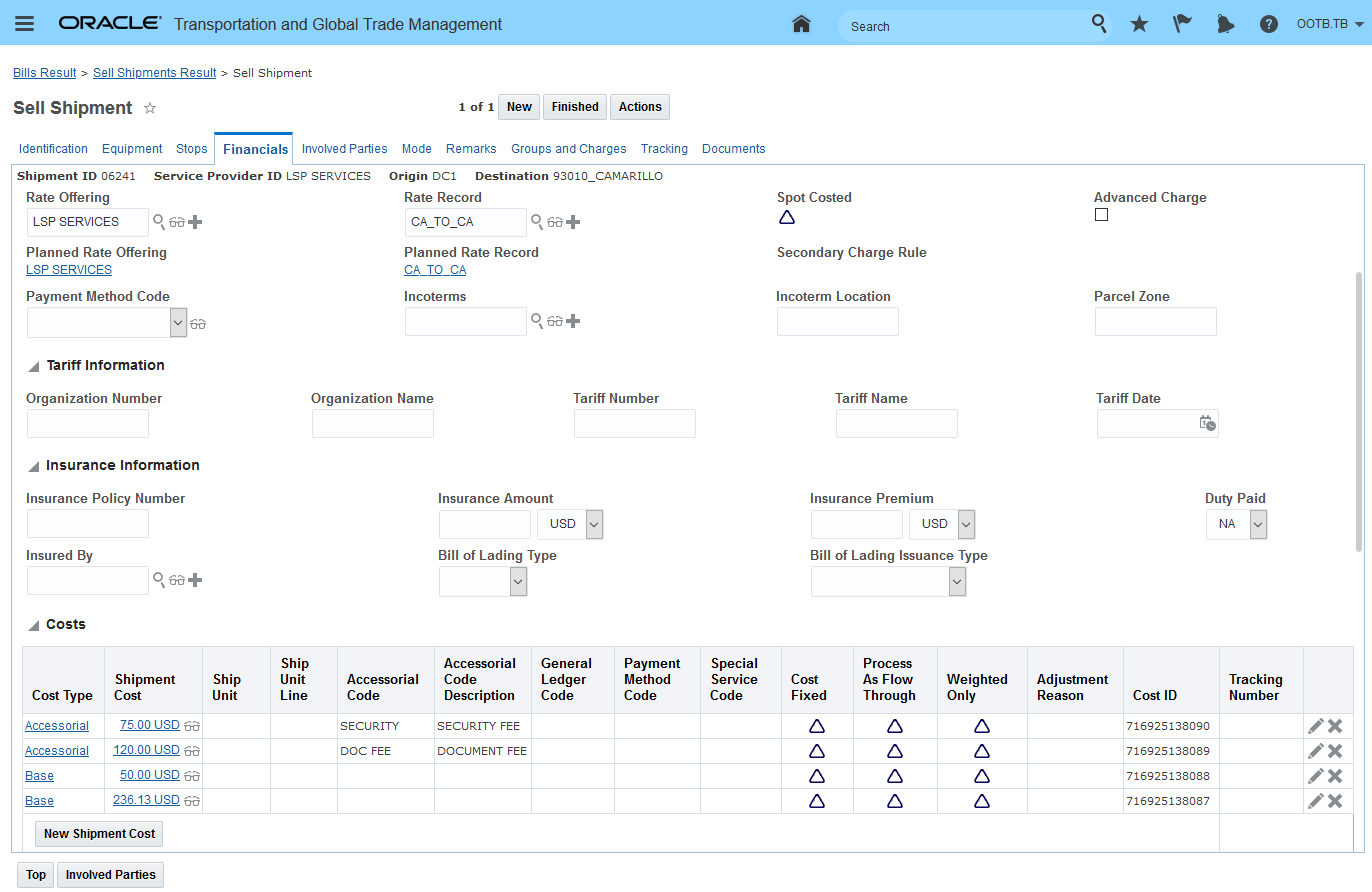The image size is (1372, 892).
Task: Delete the 236.13 USD Base cost row
Action: (x=1334, y=801)
